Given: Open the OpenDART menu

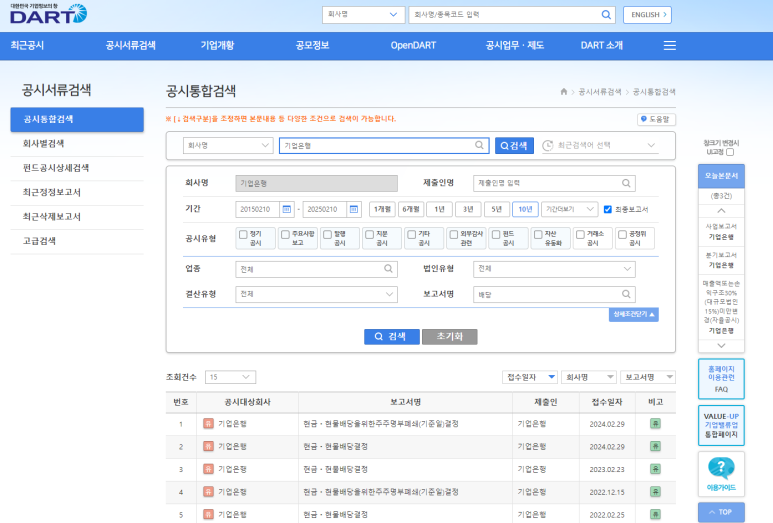Looking at the screenshot, I should pos(413,46).
